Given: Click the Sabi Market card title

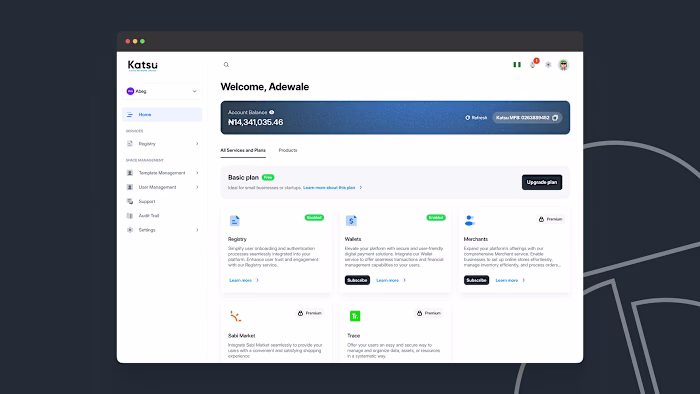Looking at the screenshot, I should tap(242, 336).
